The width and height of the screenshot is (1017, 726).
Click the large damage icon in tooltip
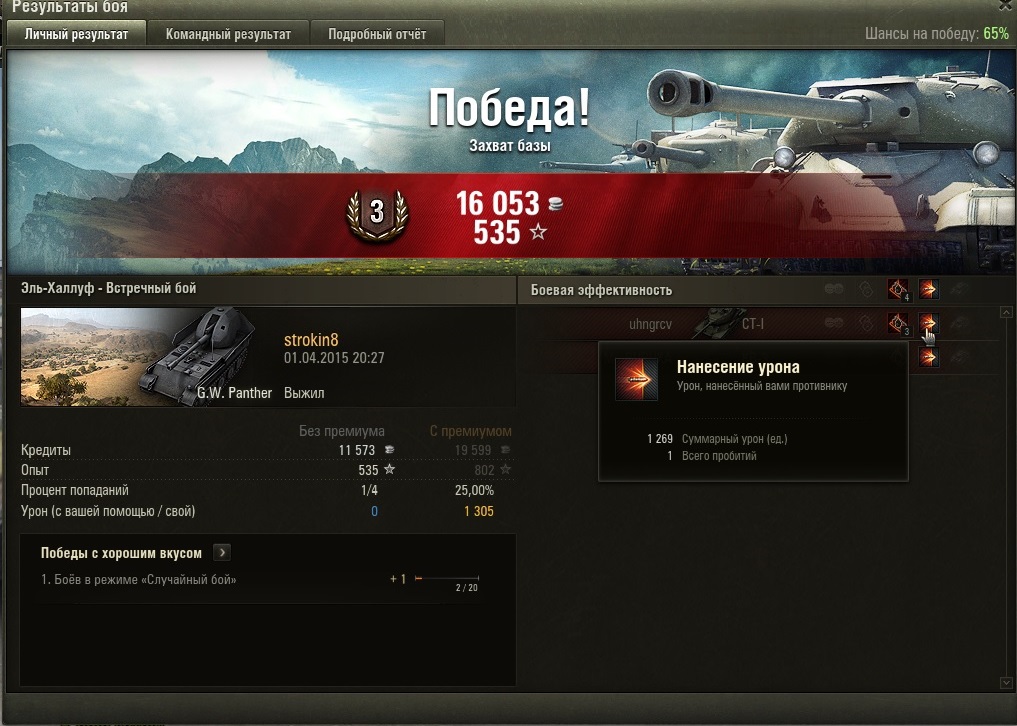coord(636,380)
